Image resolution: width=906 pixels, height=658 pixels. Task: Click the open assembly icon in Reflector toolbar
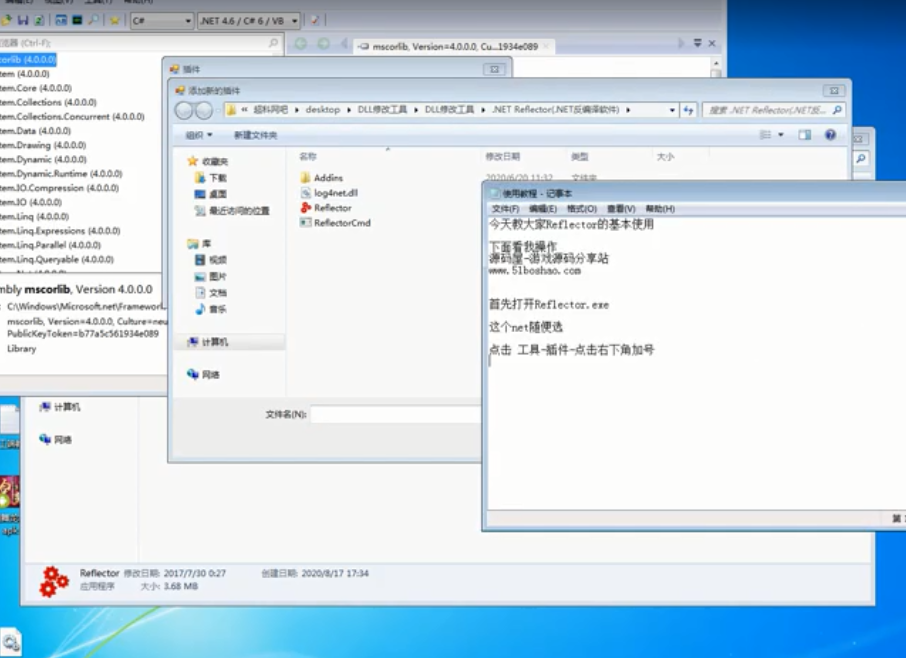[x=6, y=21]
